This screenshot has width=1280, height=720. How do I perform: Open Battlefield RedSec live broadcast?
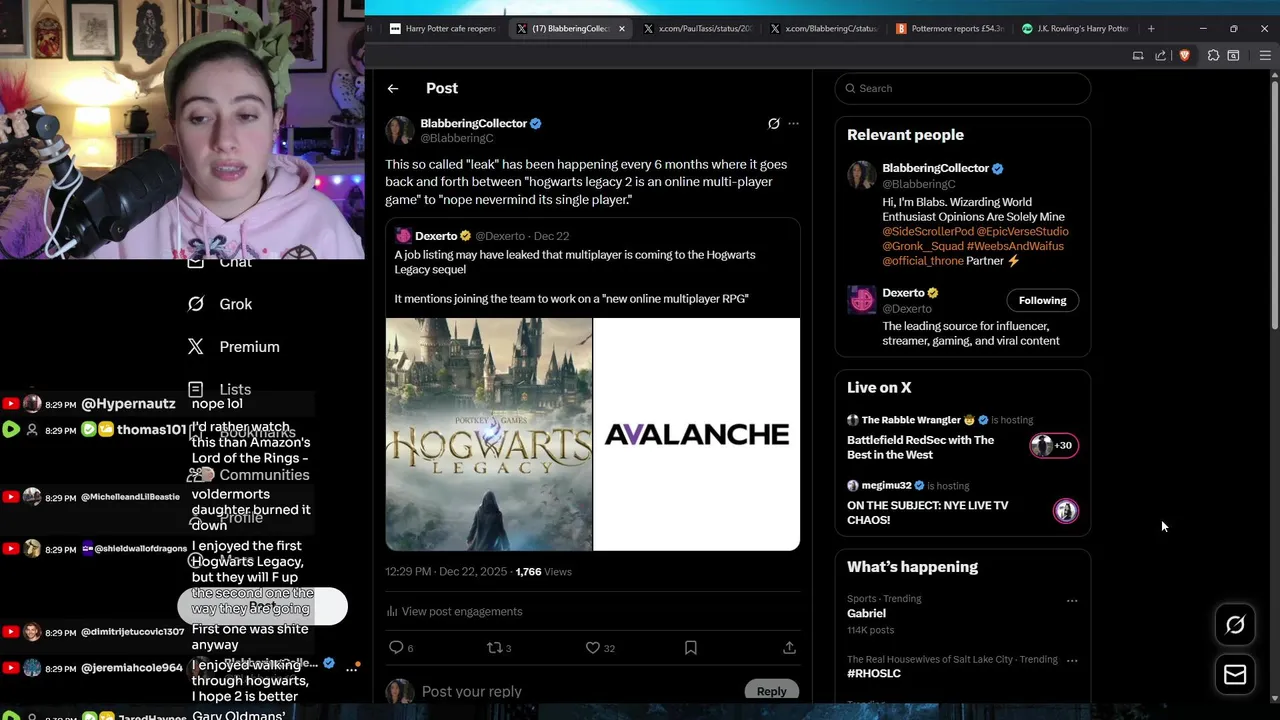coord(920,447)
